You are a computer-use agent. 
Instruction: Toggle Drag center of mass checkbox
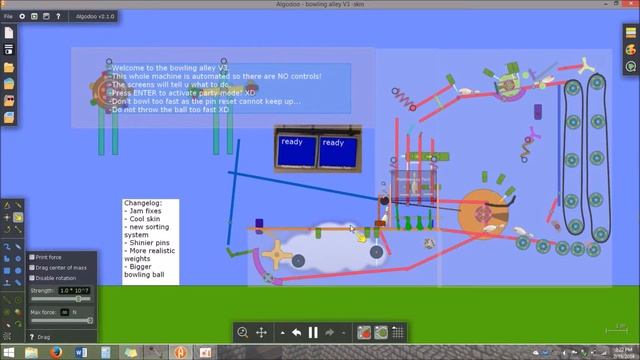(x=32, y=268)
